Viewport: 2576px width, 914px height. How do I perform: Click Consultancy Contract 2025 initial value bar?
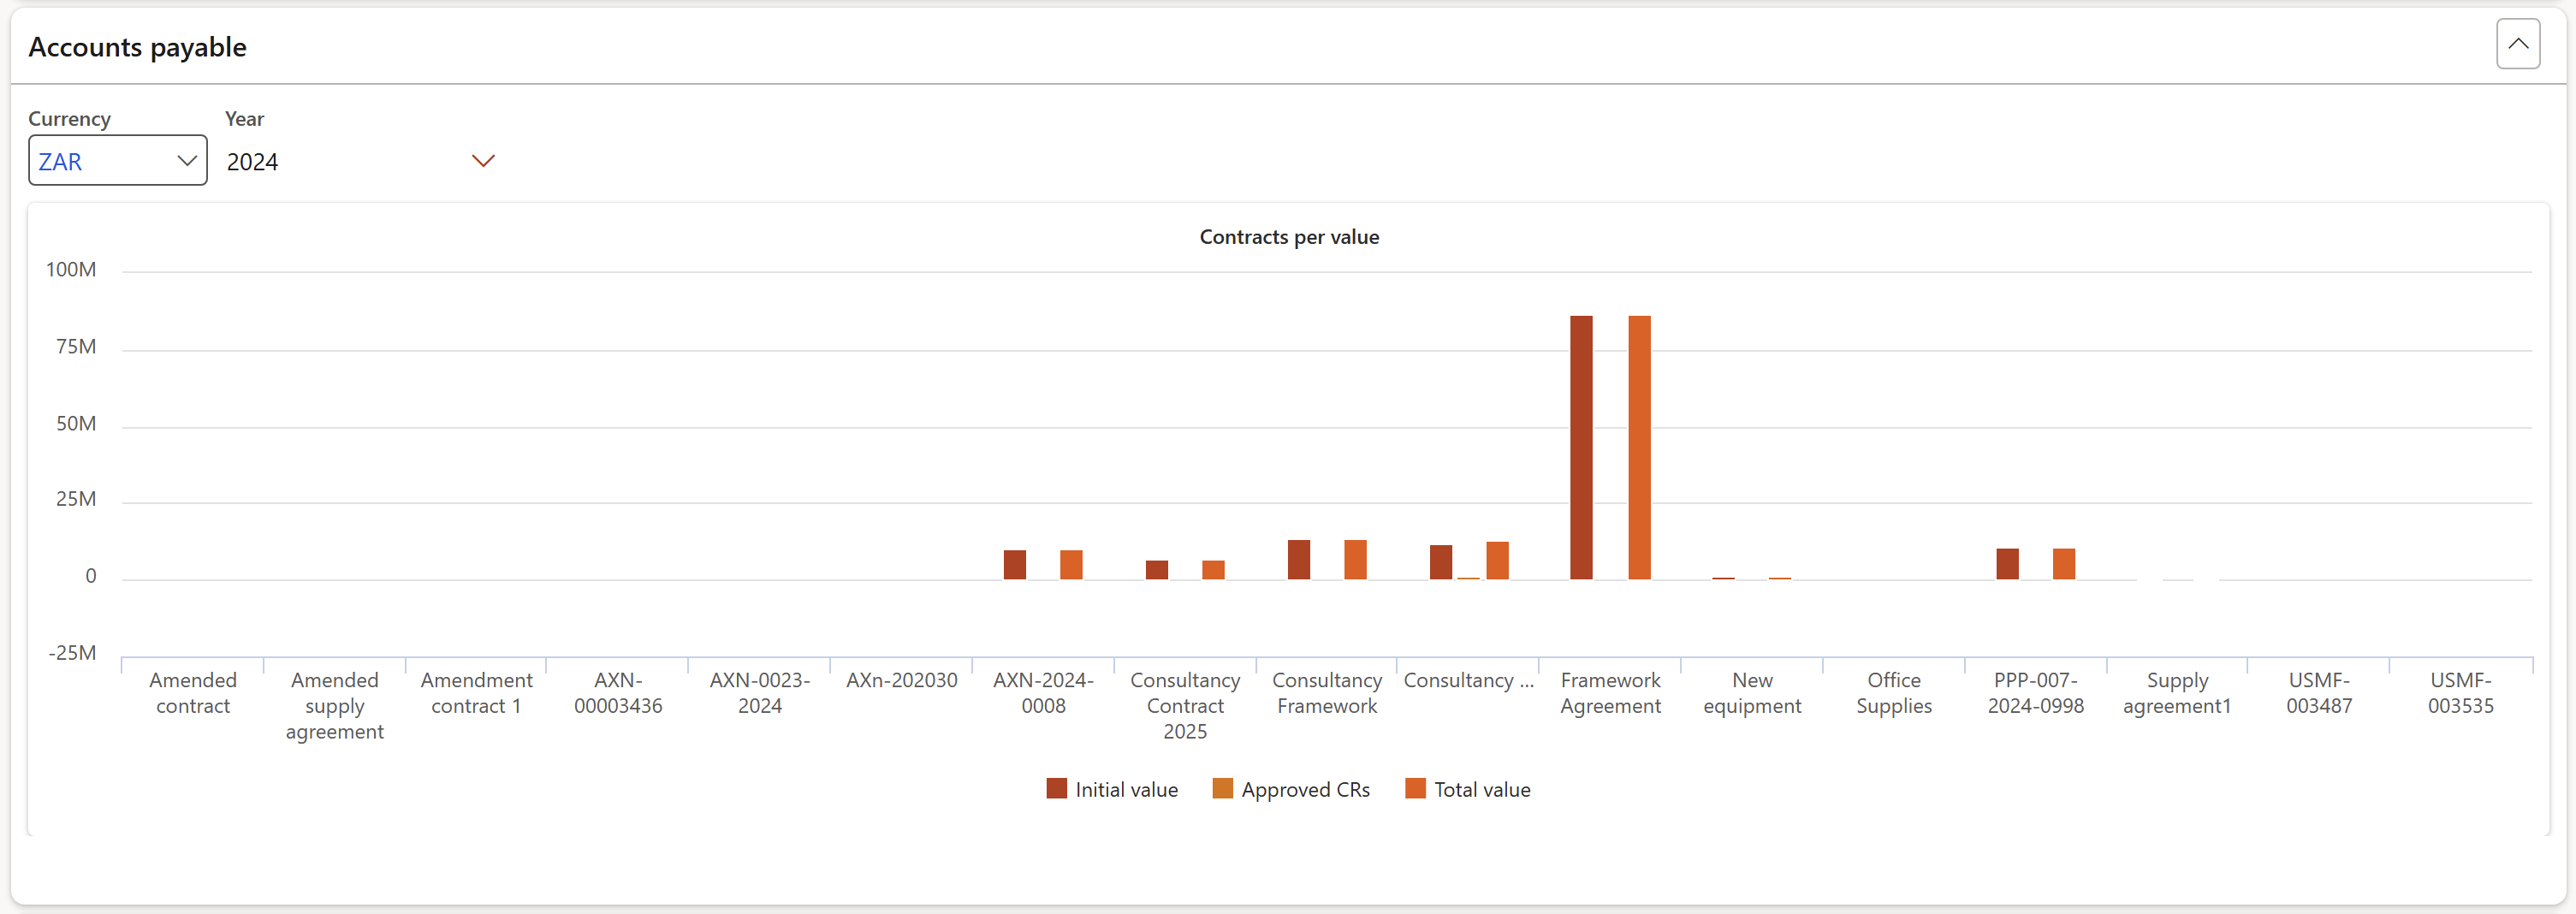1156,570
